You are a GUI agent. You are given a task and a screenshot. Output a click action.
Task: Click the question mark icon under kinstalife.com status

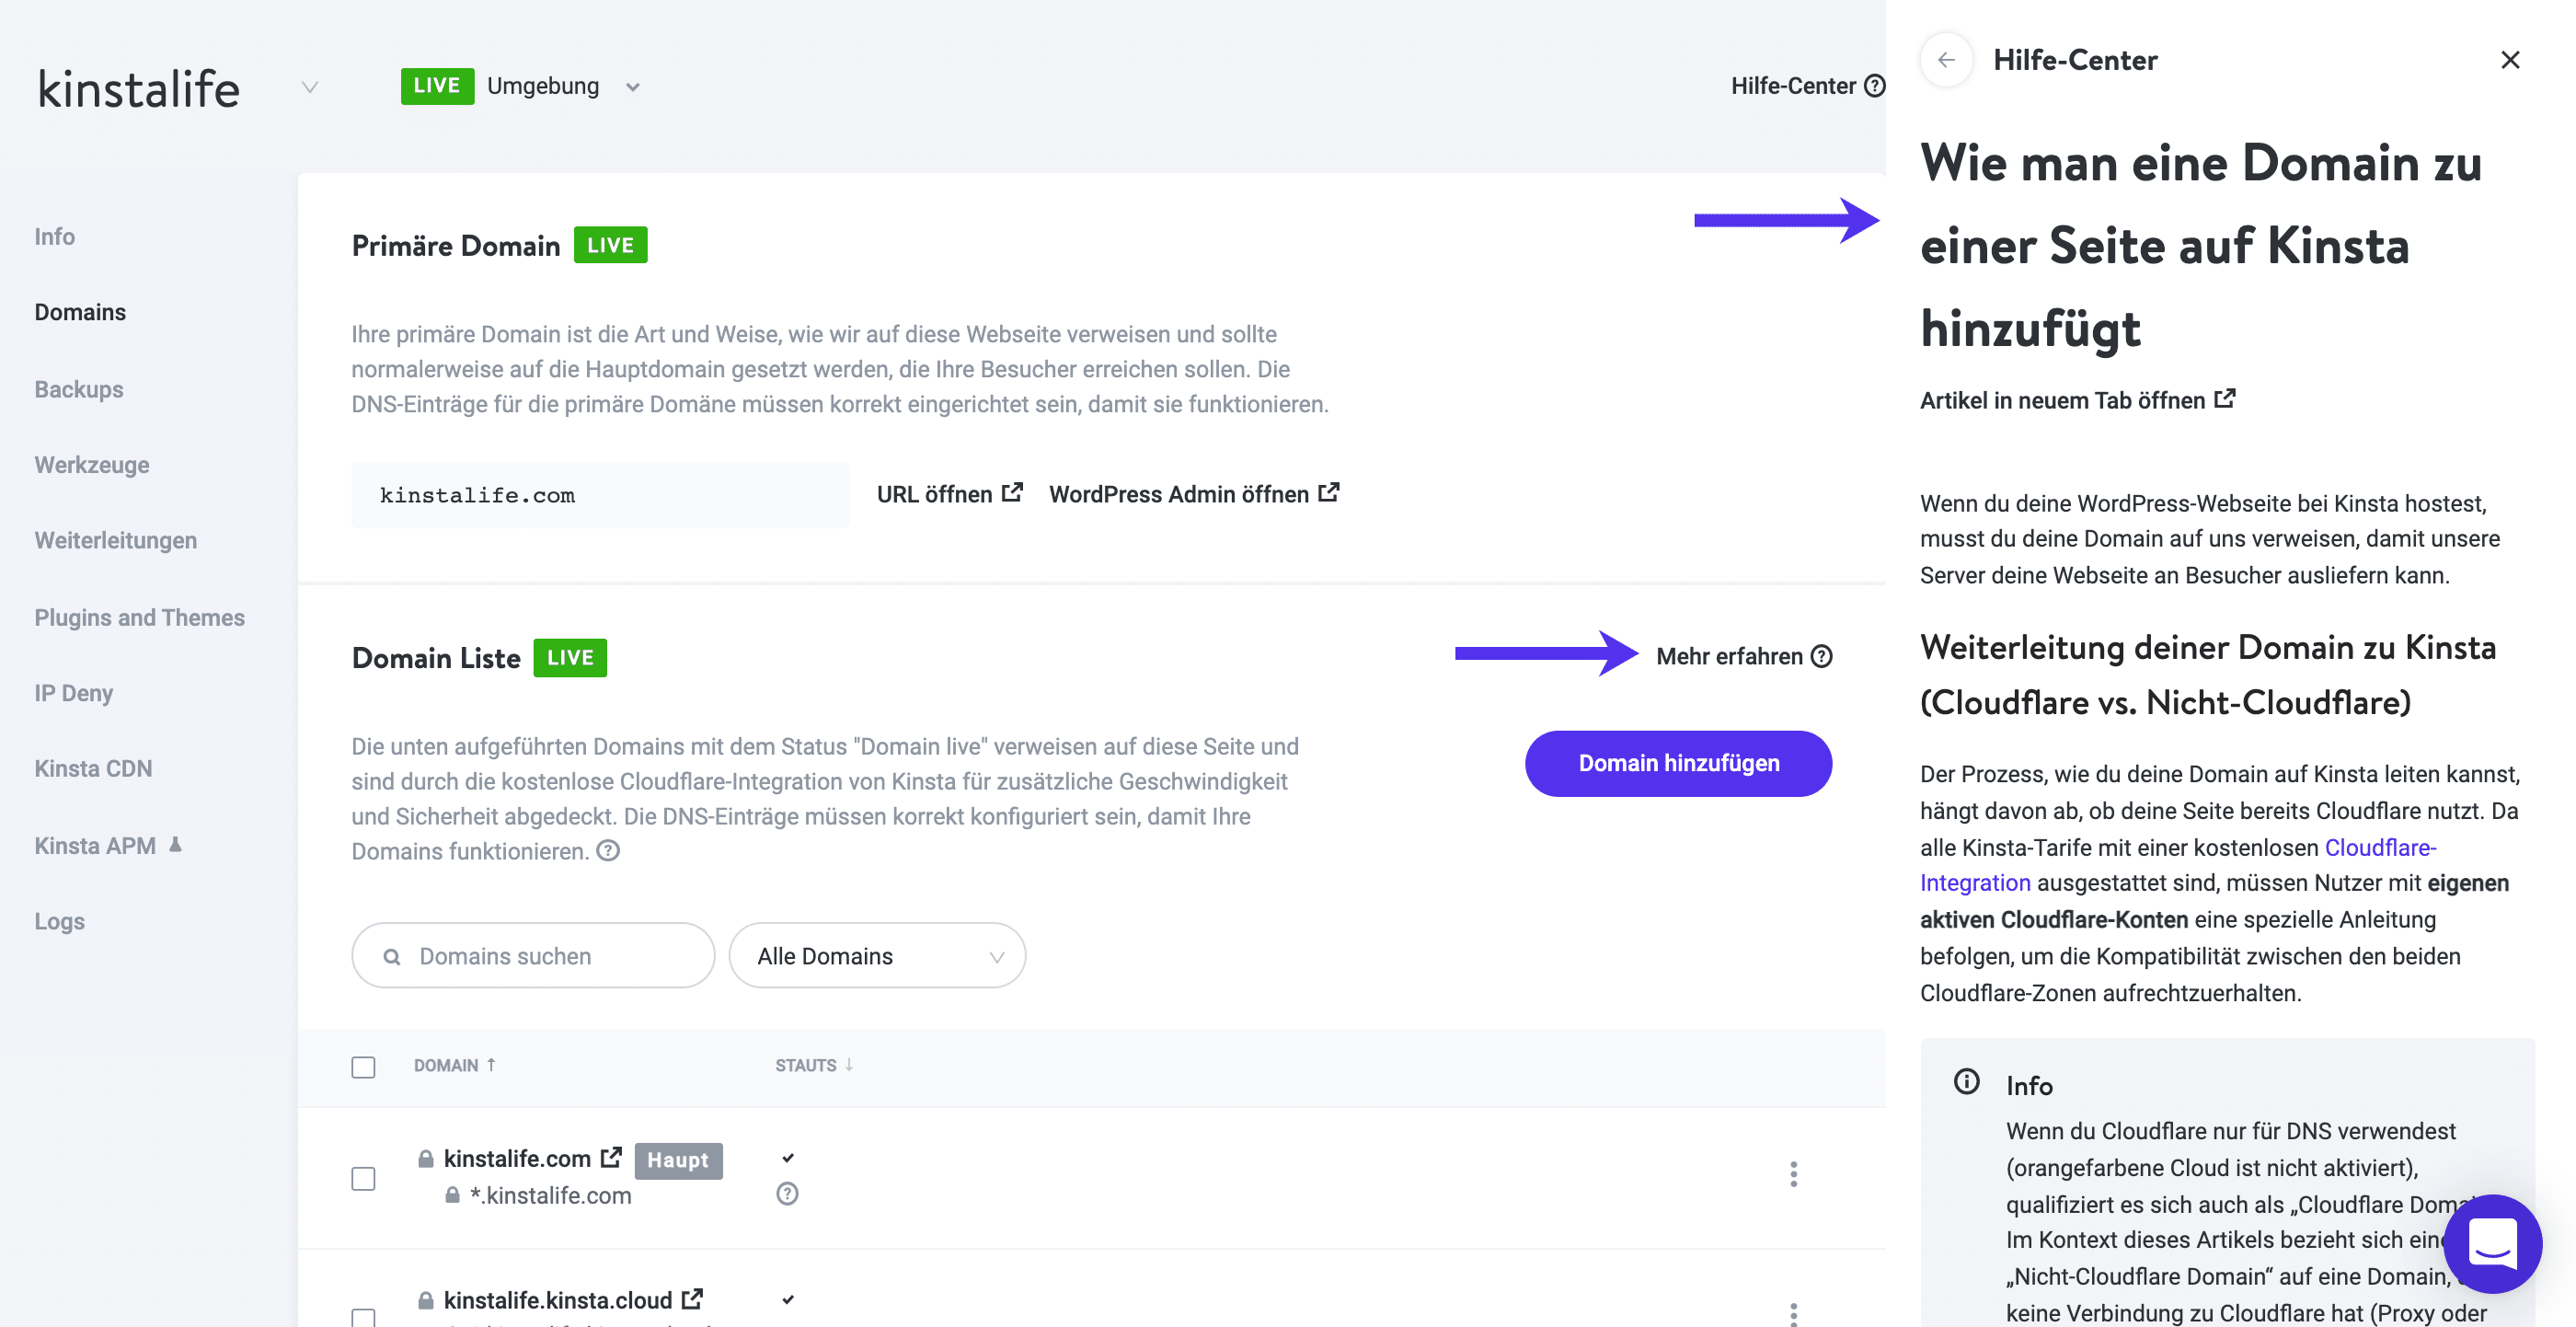point(787,1193)
